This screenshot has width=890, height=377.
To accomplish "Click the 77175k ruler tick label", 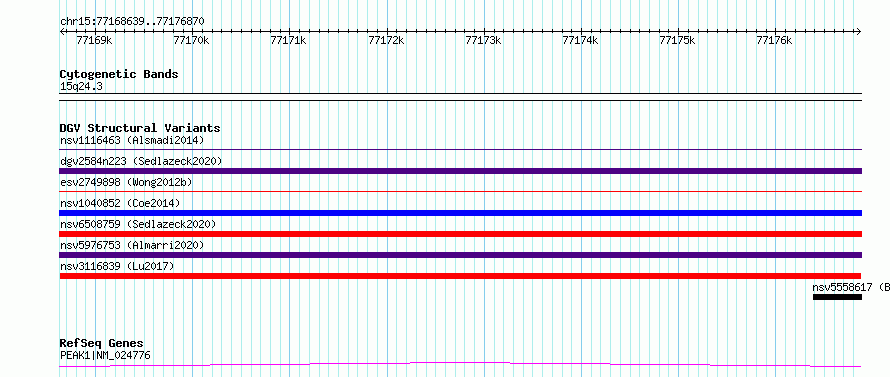I will pyautogui.click(x=677, y=40).
